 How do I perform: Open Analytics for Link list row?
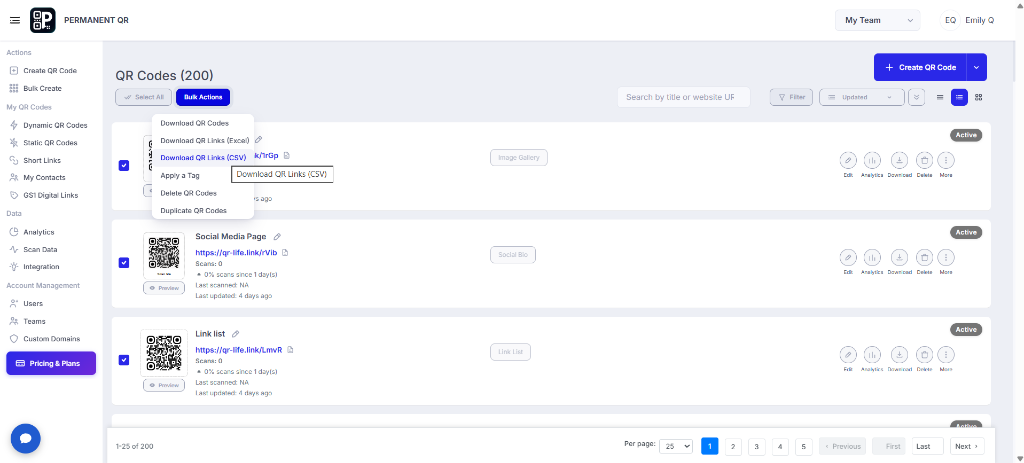click(x=872, y=354)
